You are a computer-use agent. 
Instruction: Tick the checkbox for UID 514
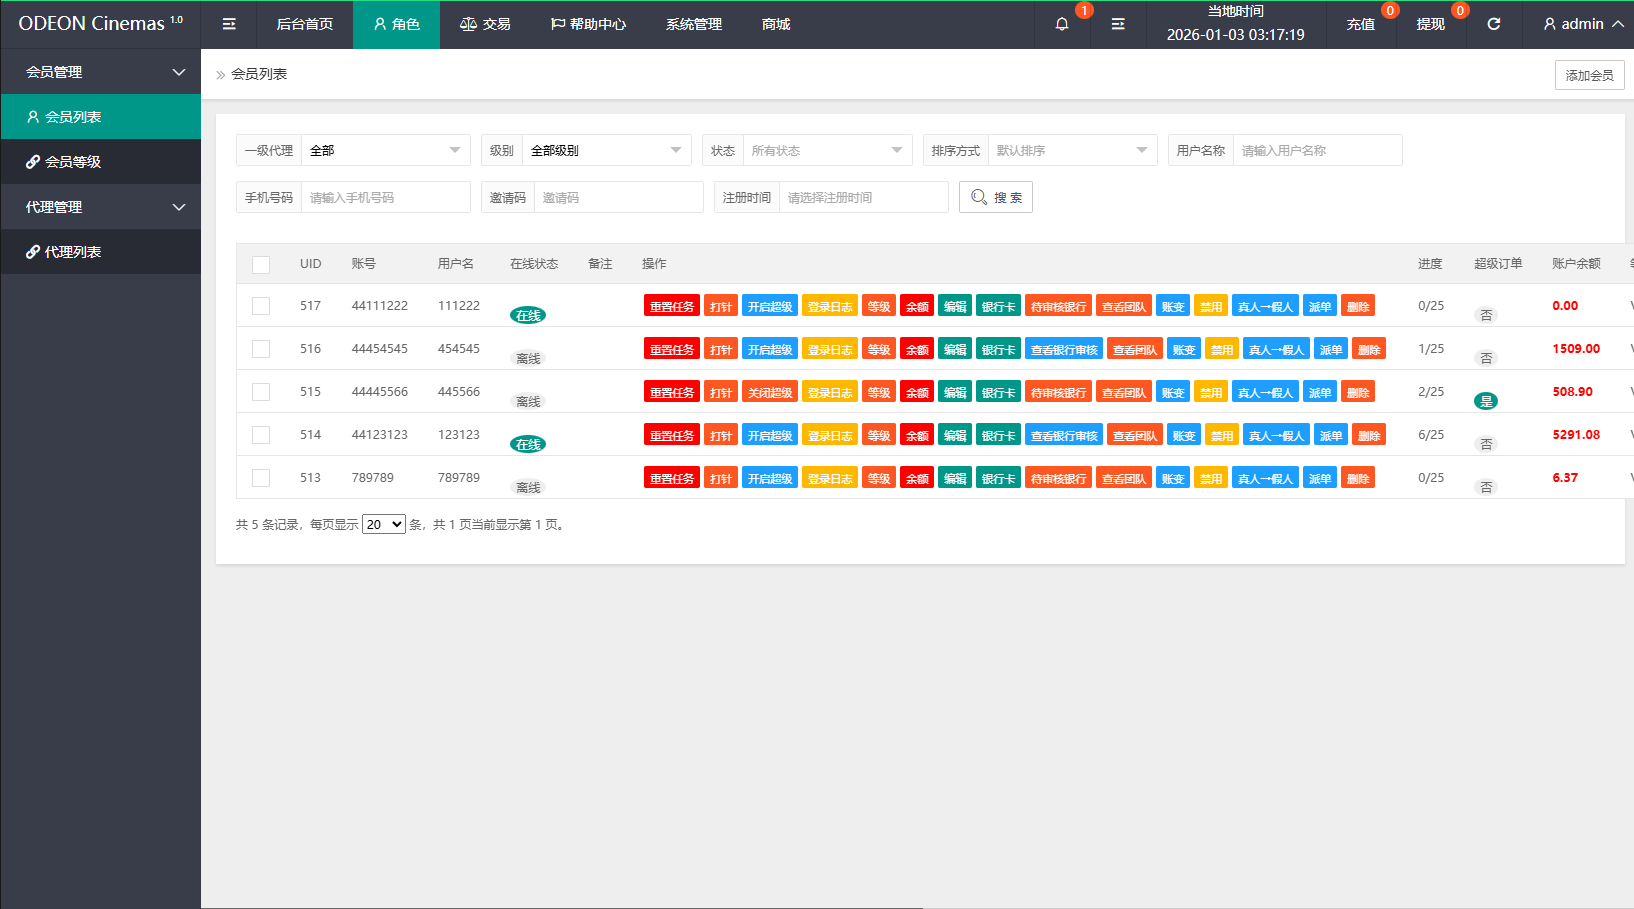pyautogui.click(x=261, y=435)
